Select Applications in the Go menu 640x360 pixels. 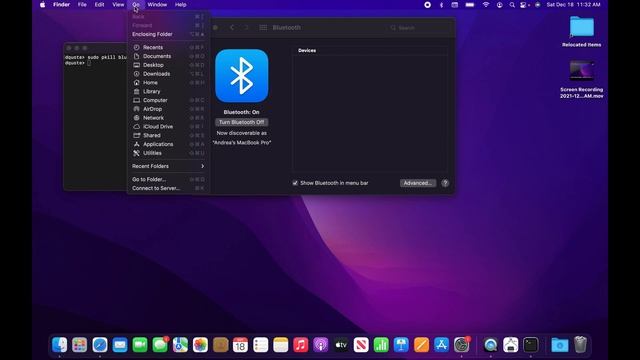click(x=168, y=144)
